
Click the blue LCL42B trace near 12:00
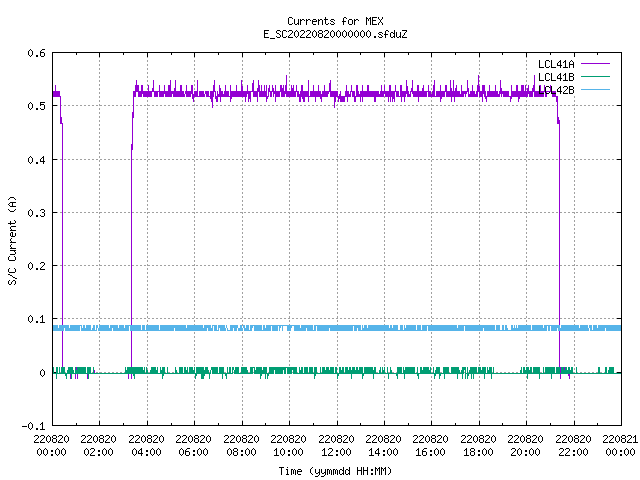point(337,328)
